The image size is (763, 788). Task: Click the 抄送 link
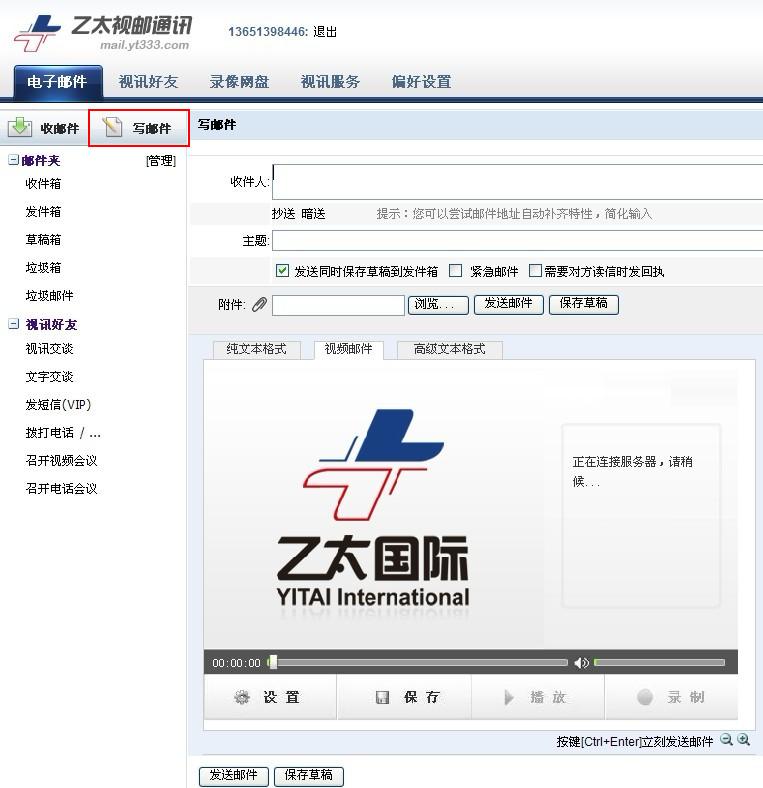[x=283, y=214]
